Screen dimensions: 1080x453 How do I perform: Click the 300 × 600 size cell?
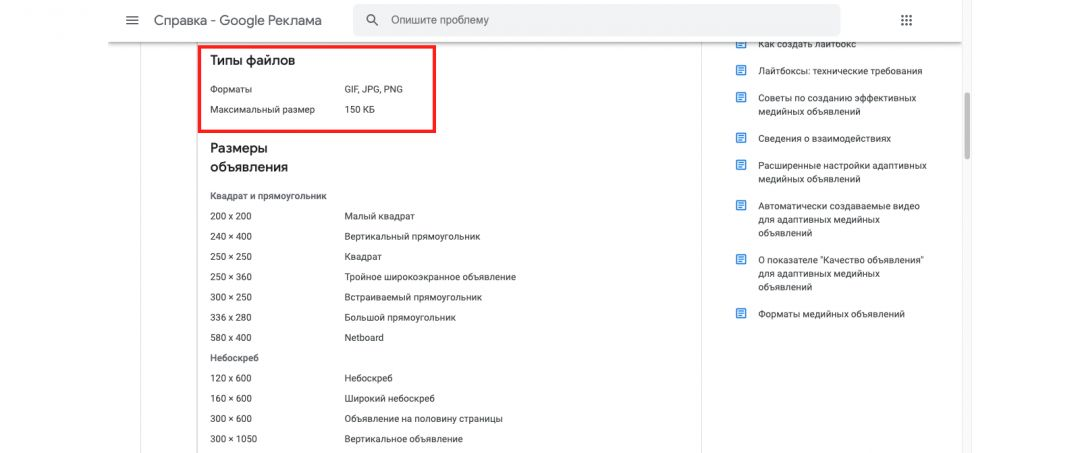point(231,419)
